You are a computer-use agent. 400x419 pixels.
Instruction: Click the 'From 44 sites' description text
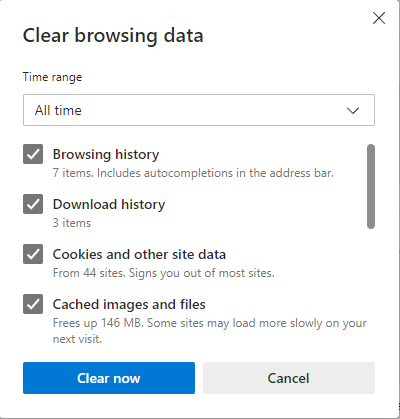(164, 273)
